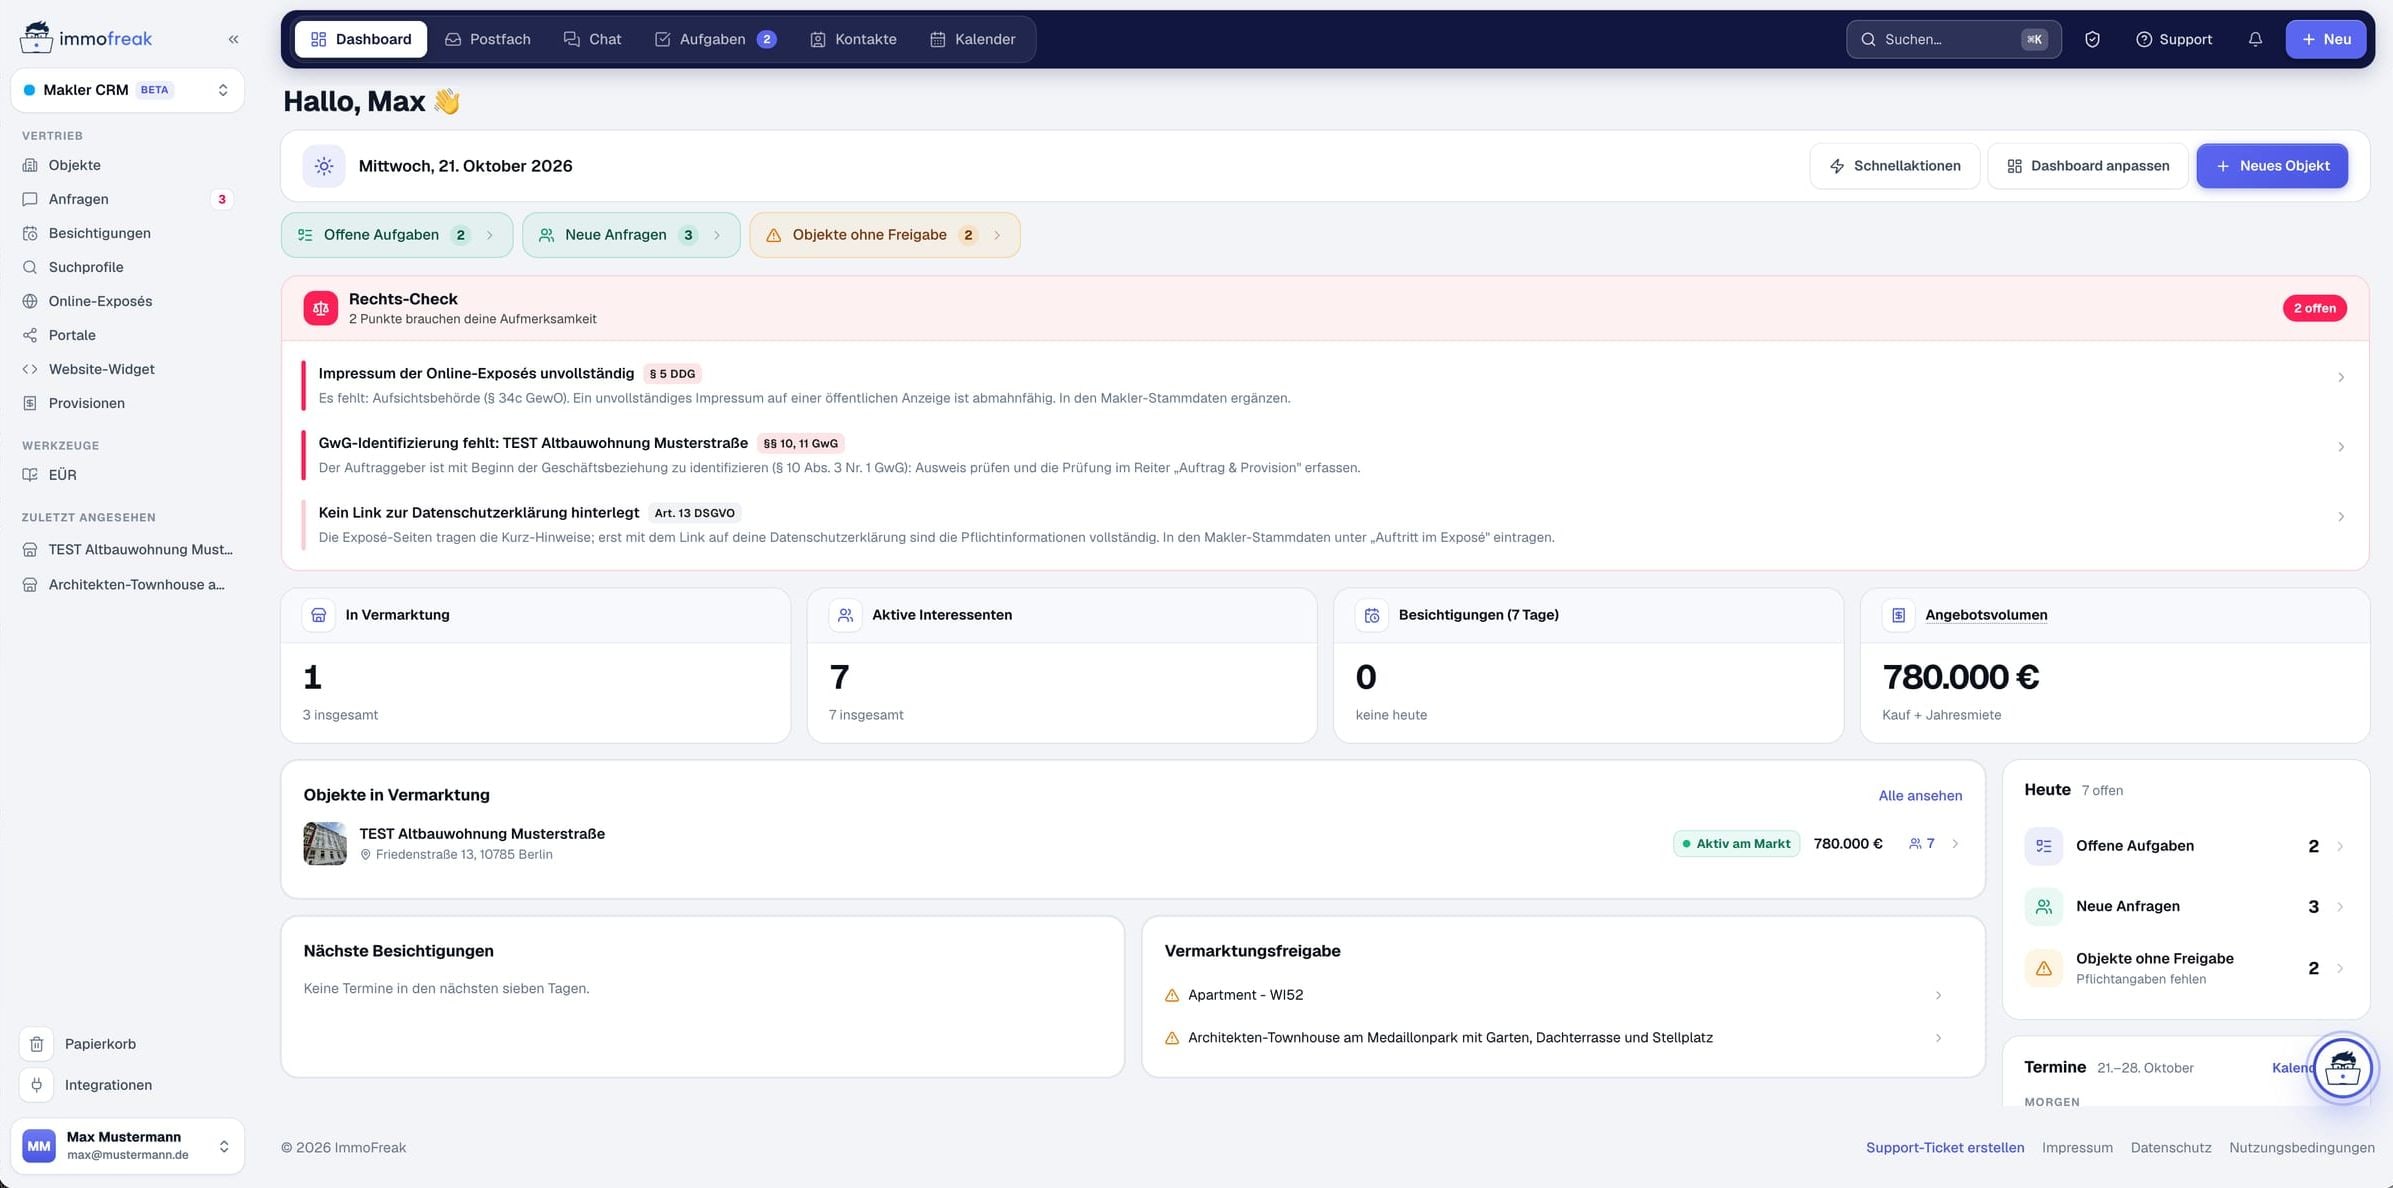Open Schnellaktionen
The height and width of the screenshot is (1188, 2393).
pos(1894,166)
